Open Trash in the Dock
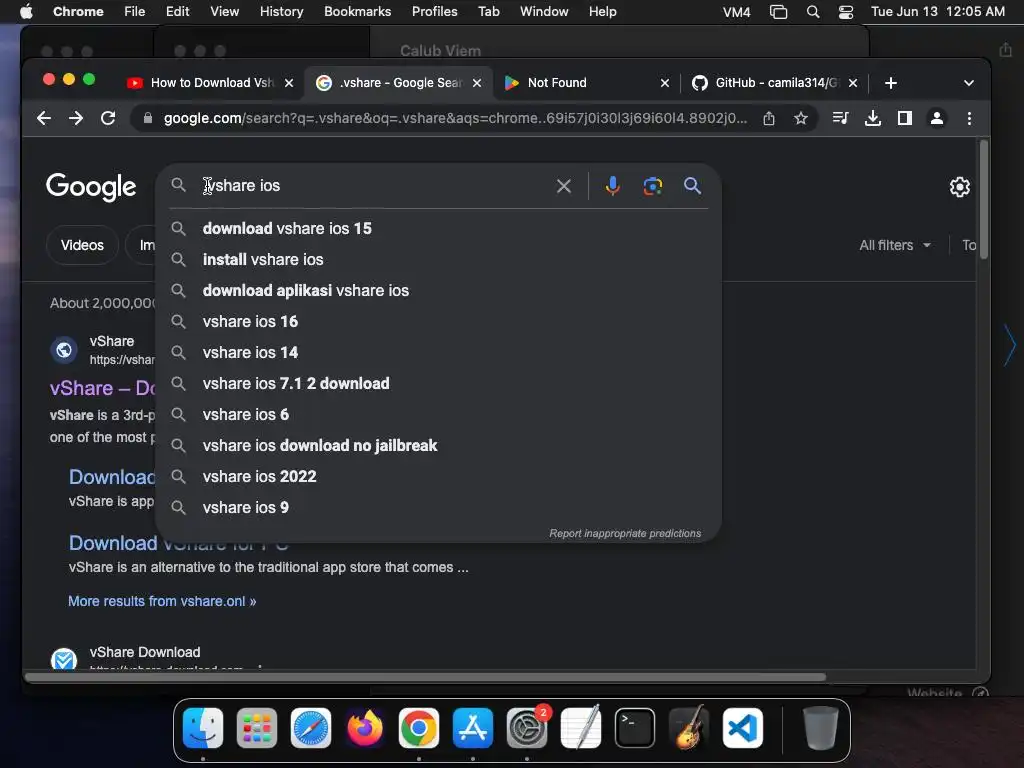This screenshot has height=768, width=1024. pos(820,728)
